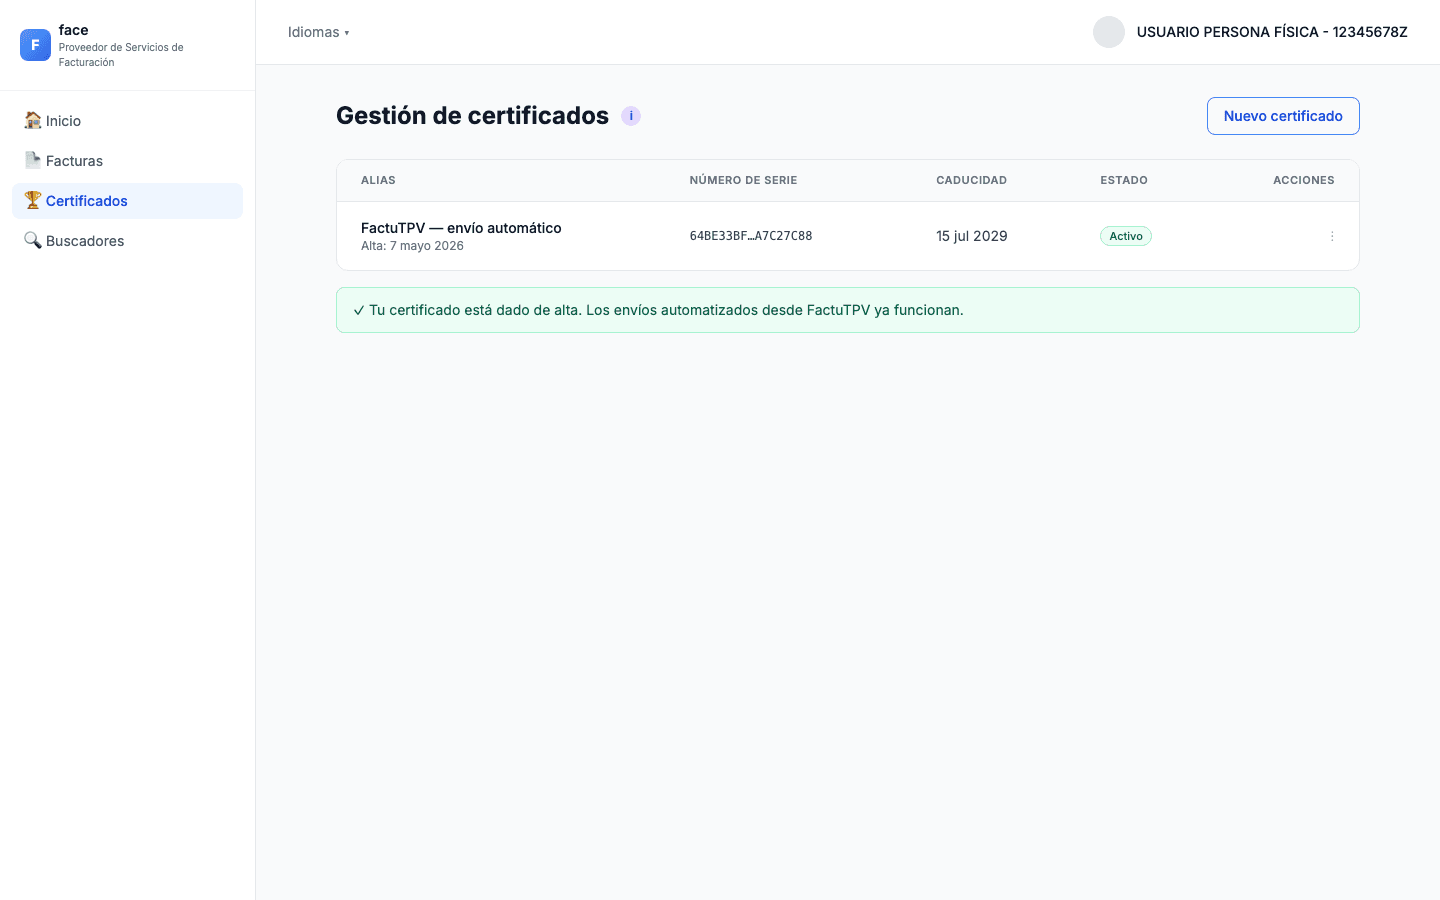Click the Alta: 7 mayo 2026 text
This screenshot has width=1440, height=900.
tap(412, 246)
